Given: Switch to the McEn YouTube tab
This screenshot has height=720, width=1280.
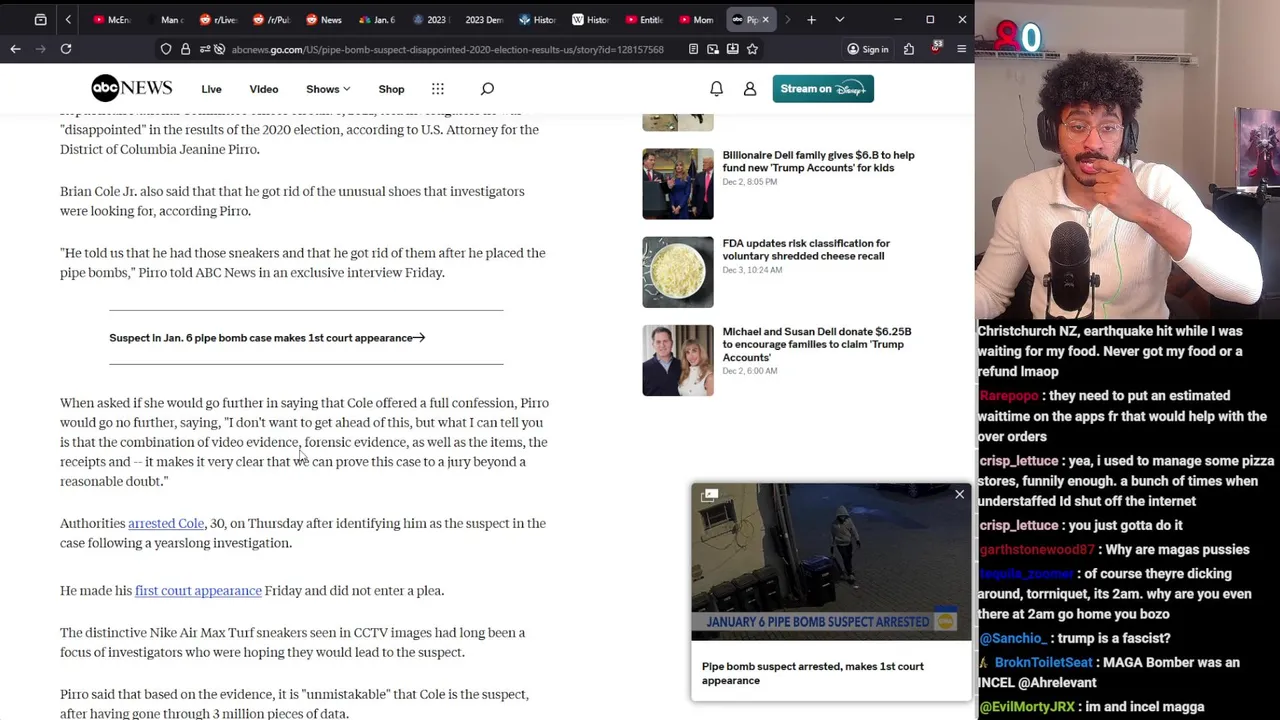Looking at the screenshot, I should pos(111,19).
